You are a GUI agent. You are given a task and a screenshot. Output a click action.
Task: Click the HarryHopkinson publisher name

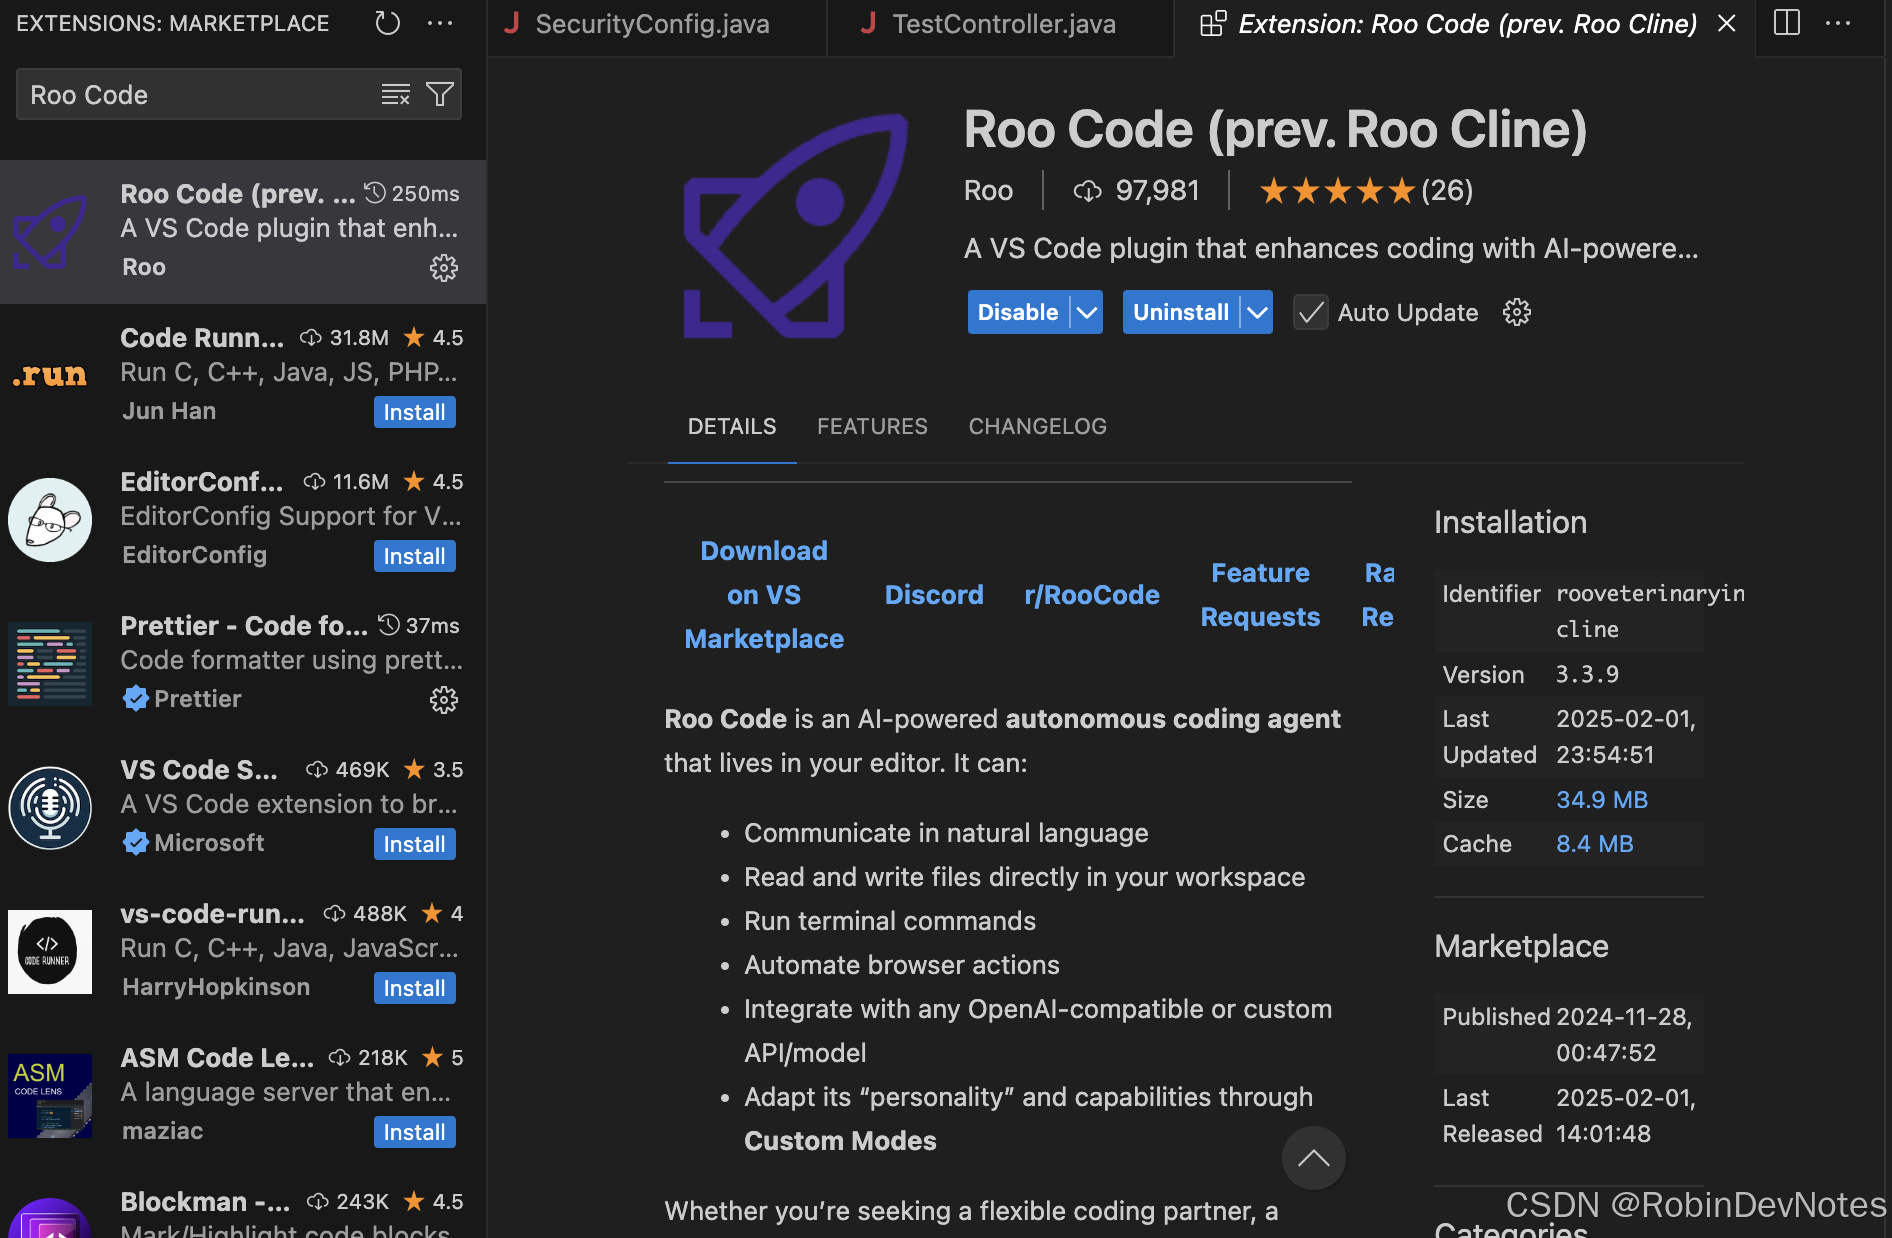point(216,987)
